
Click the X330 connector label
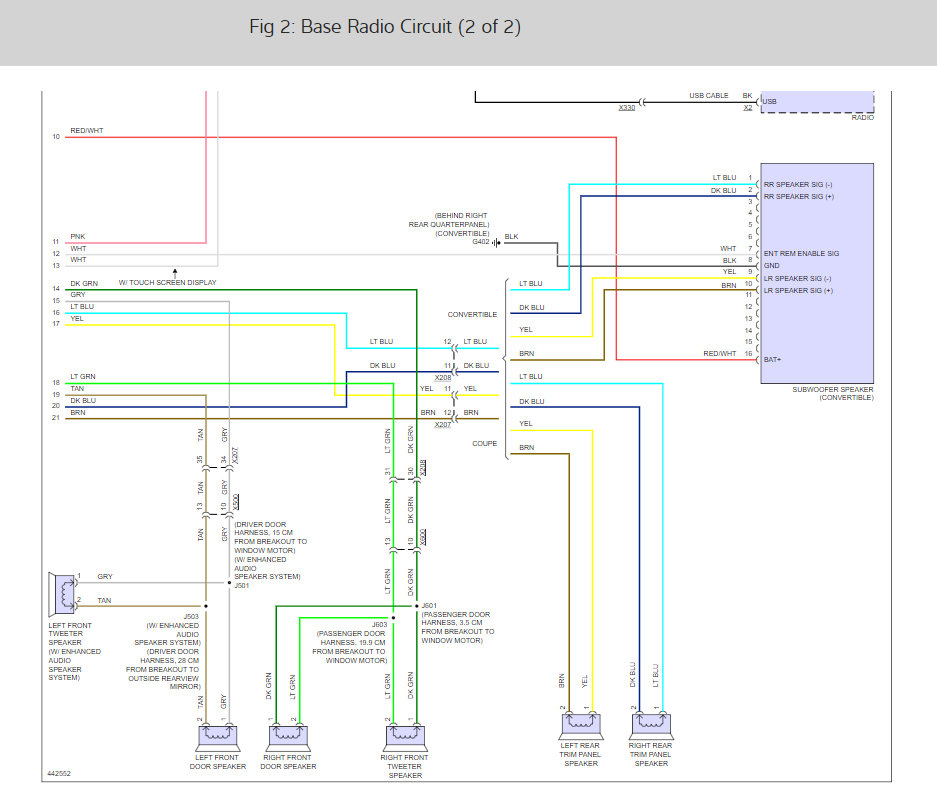click(x=627, y=108)
